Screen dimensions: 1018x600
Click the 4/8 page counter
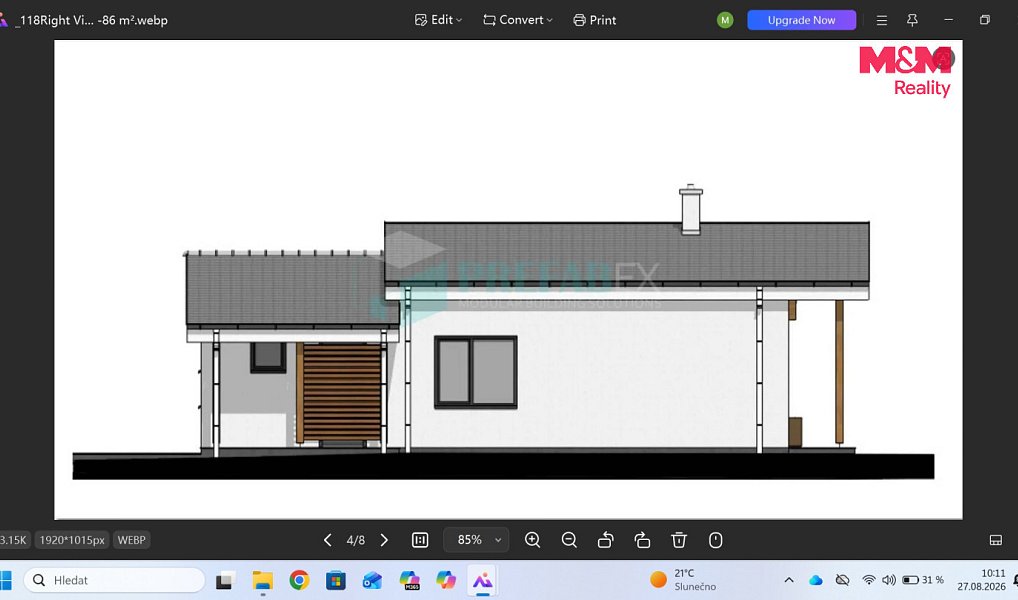[x=356, y=540]
